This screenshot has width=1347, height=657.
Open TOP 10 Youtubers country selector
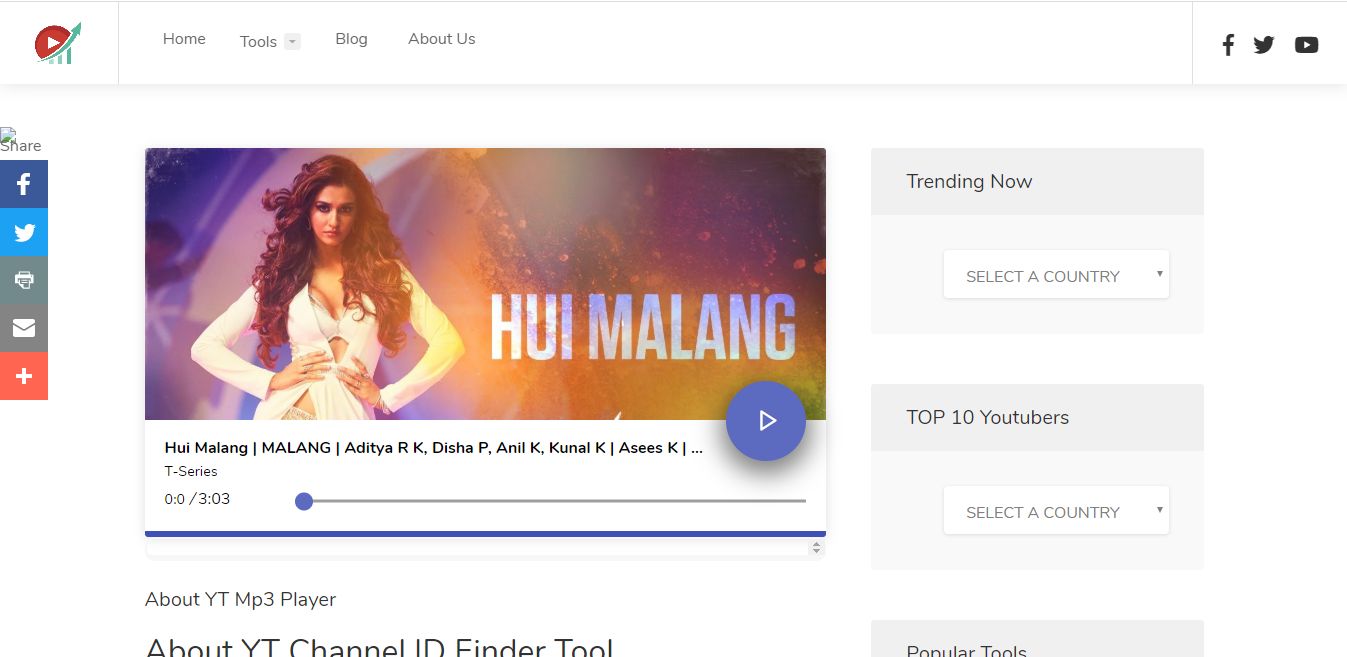(1056, 510)
